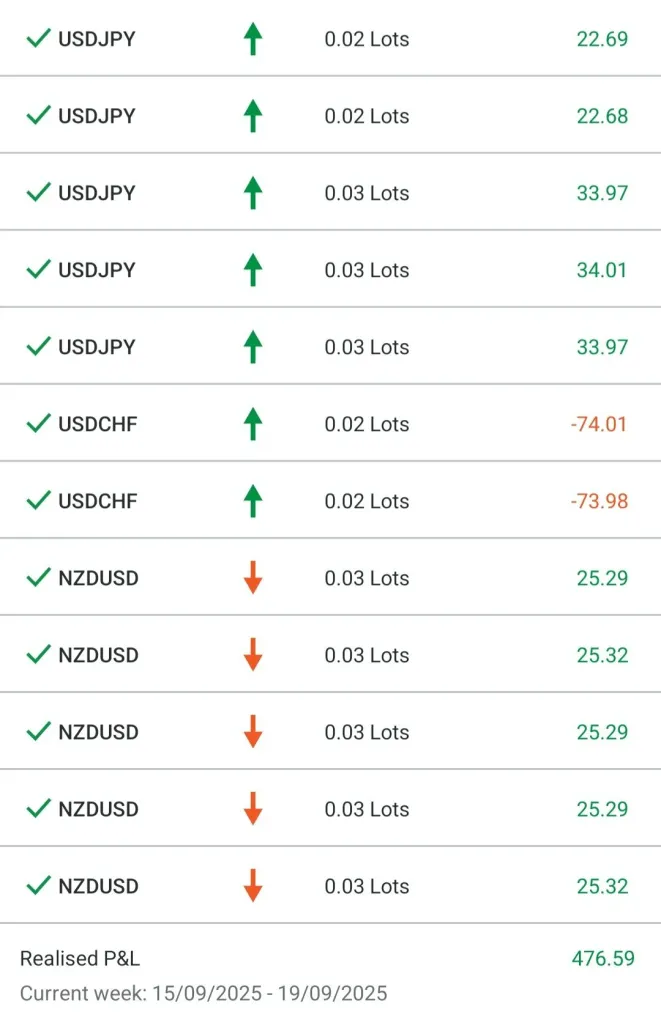Screen dimensions: 661x1023
Task: Click the down arrow on the last NZDUSD trade
Action: (x=253, y=886)
